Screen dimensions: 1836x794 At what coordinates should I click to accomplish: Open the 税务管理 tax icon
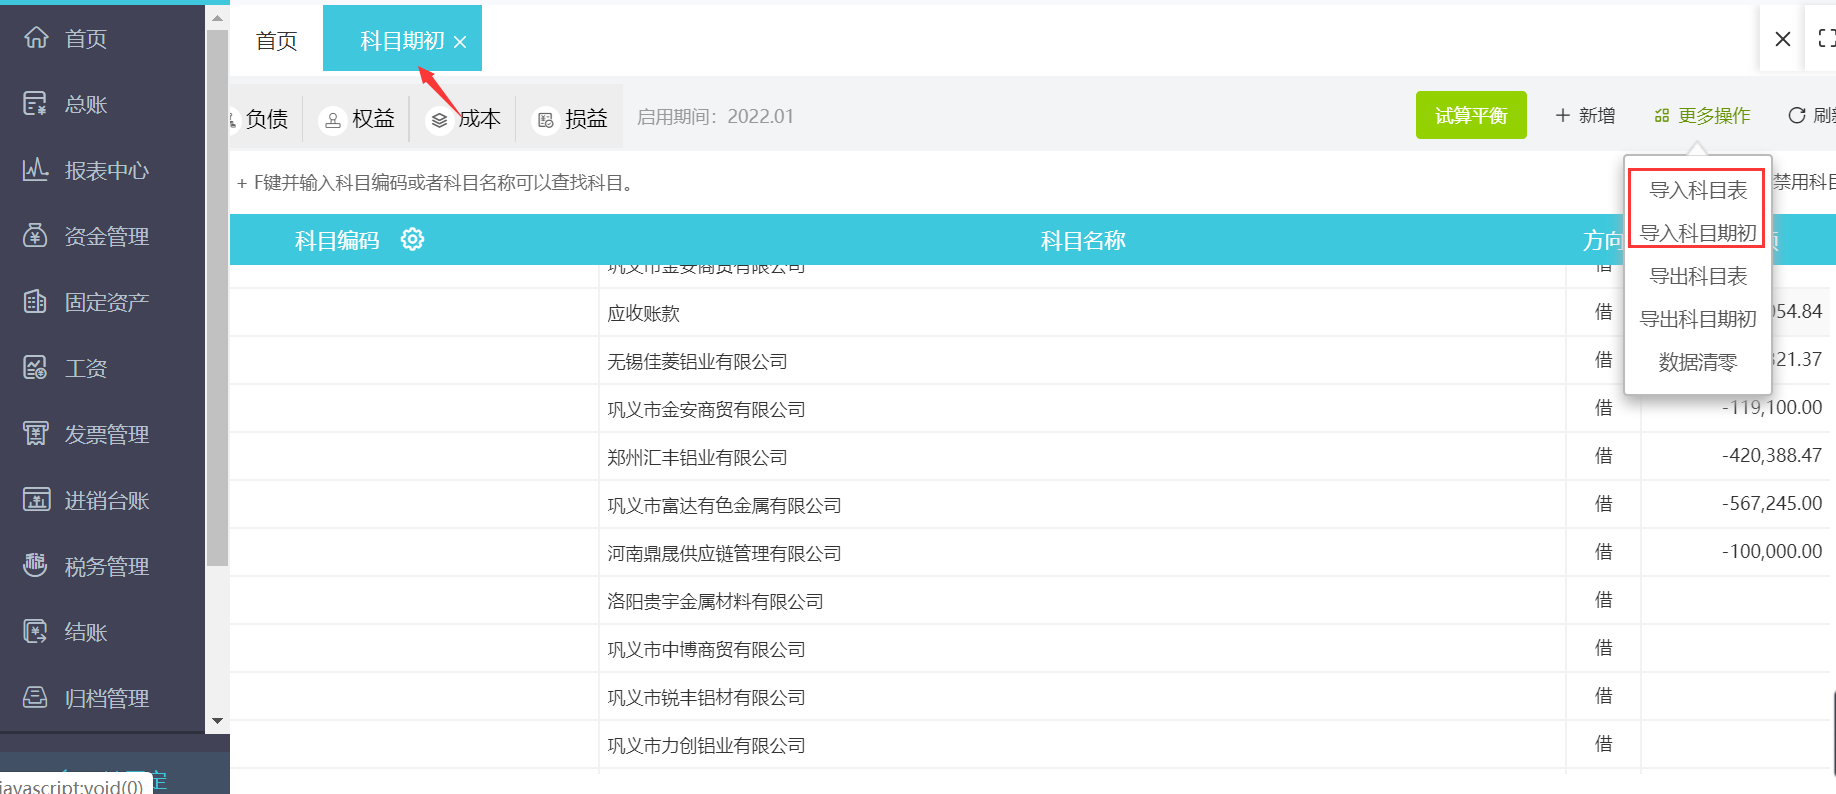pos(36,566)
